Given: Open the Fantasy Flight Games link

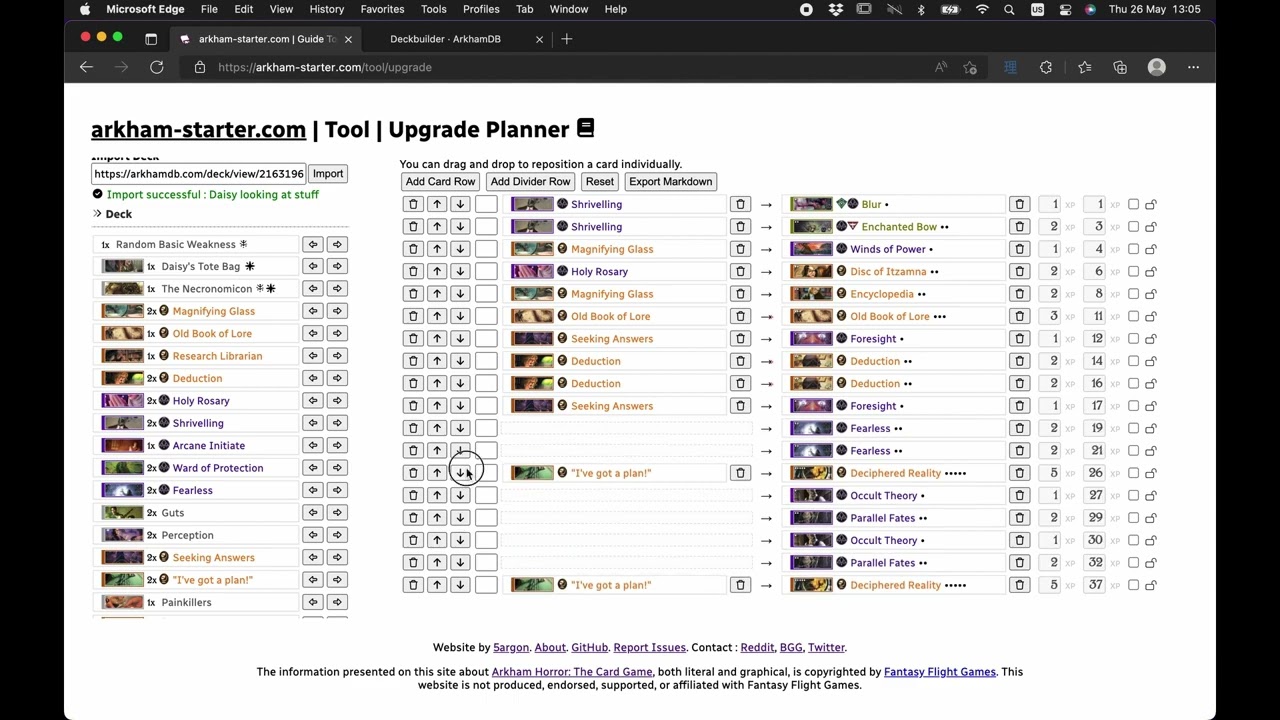Looking at the screenshot, I should coord(940,672).
